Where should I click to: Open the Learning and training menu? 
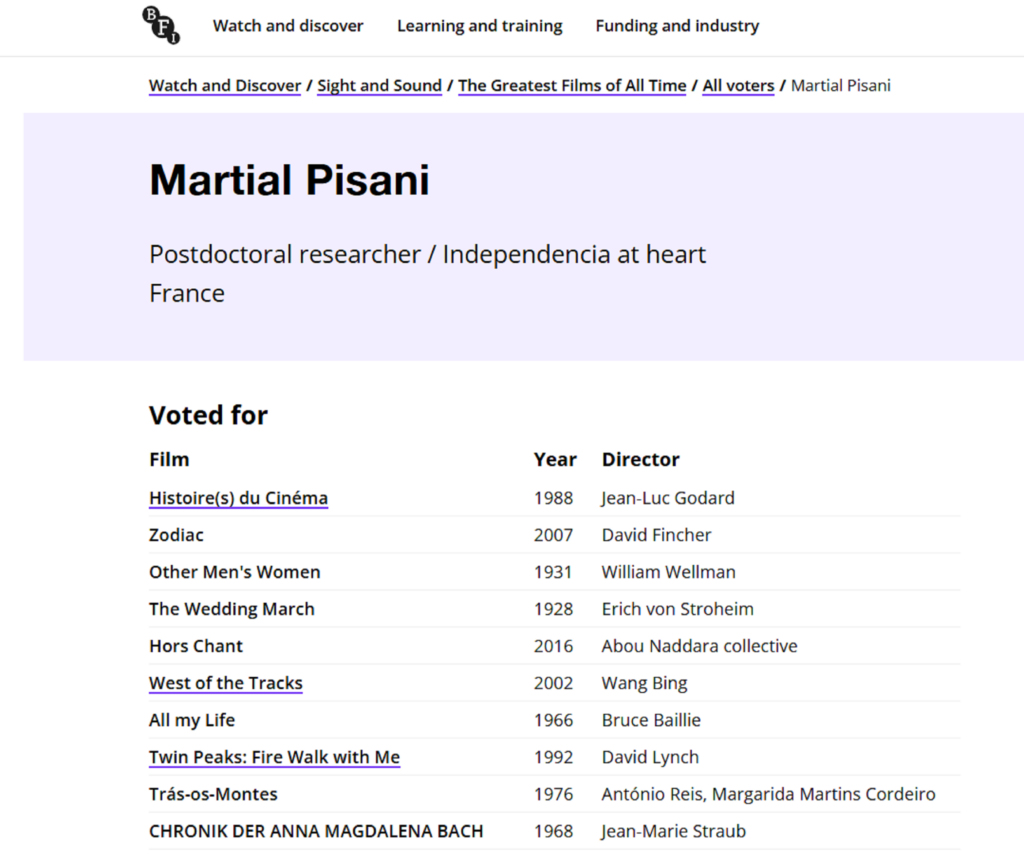[x=479, y=26]
